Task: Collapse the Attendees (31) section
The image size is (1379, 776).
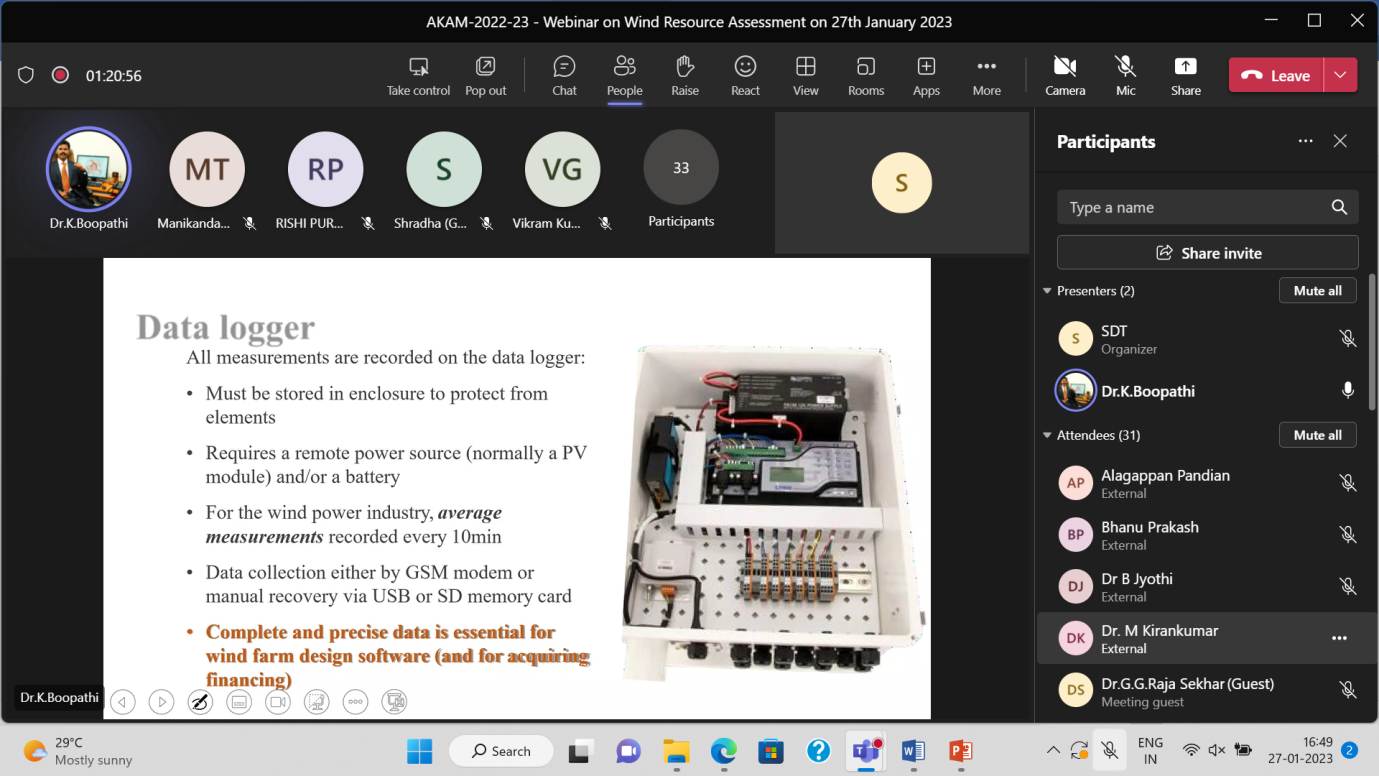Action: [x=1048, y=435]
